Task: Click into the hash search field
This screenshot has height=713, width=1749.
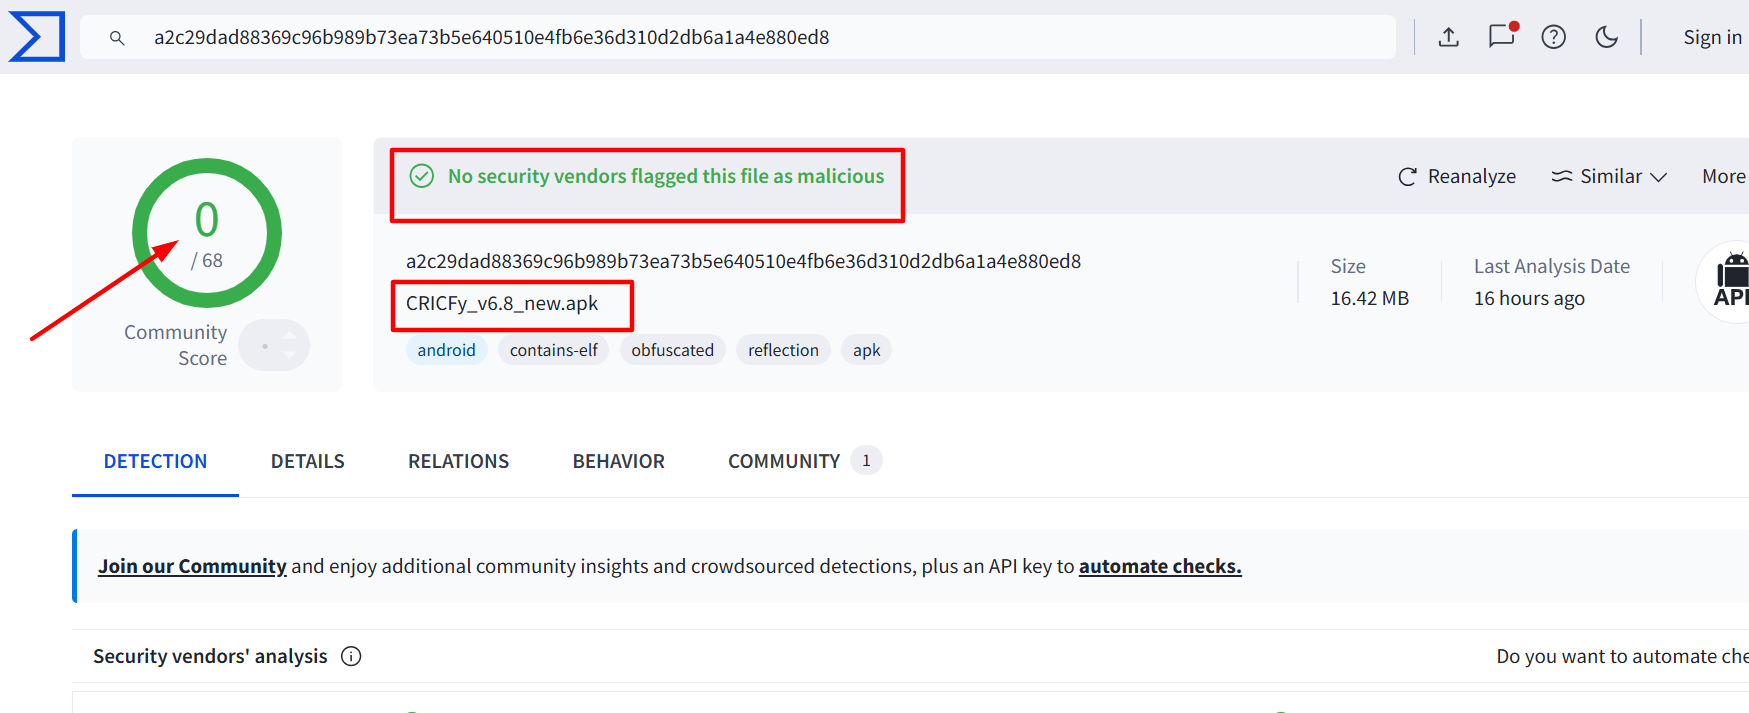Action: 738,37
